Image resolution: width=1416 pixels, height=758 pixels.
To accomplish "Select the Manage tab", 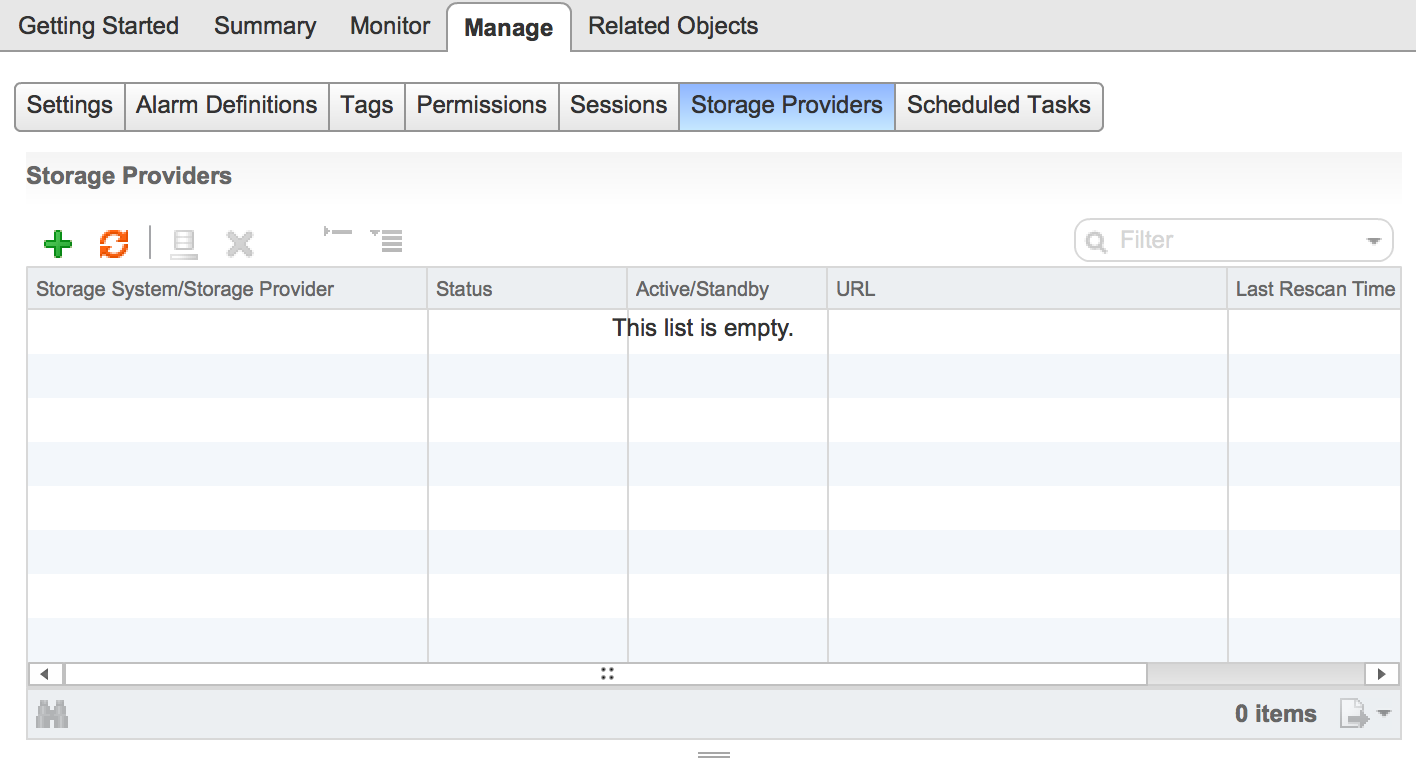I will pyautogui.click(x=508, y=27).
